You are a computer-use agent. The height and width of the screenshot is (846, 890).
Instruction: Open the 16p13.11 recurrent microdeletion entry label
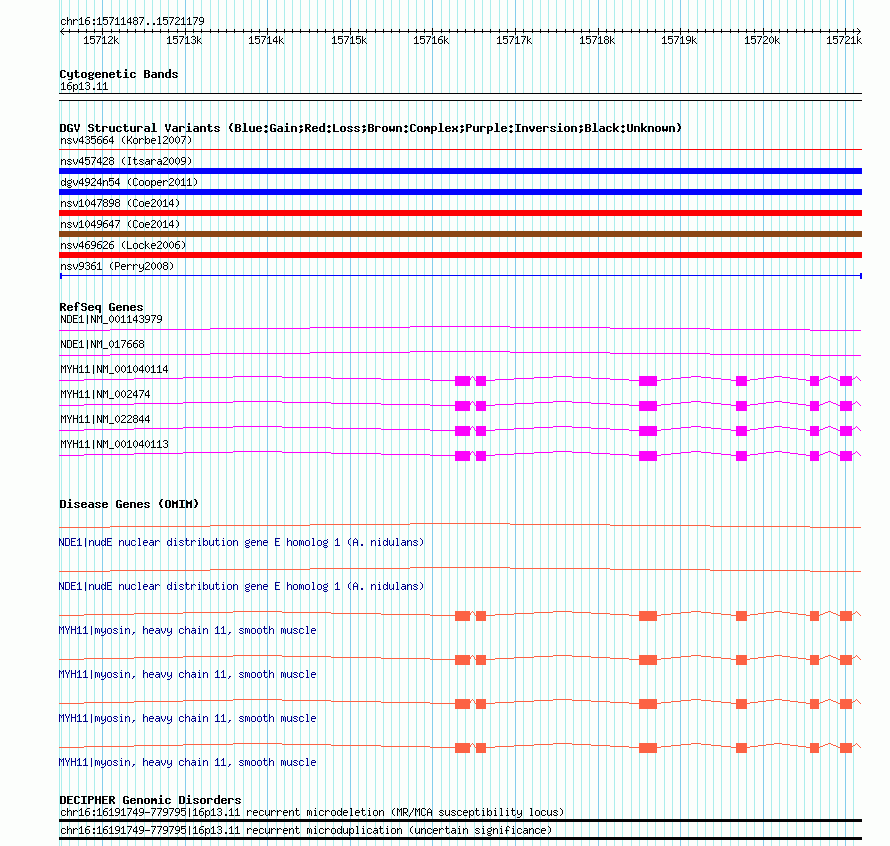[312, 813]
